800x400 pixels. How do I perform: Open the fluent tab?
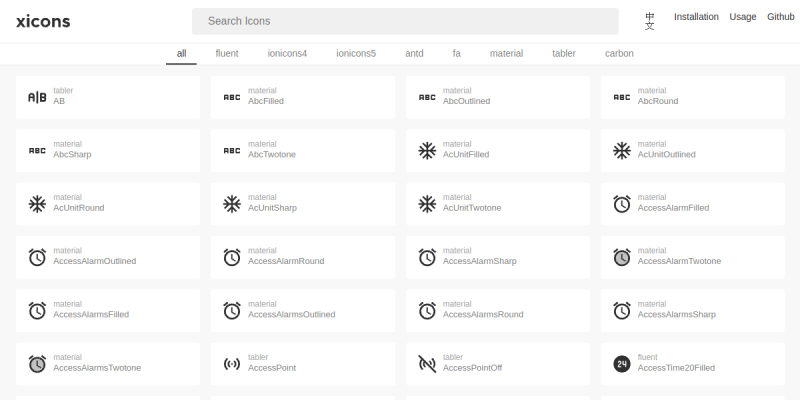227,53
